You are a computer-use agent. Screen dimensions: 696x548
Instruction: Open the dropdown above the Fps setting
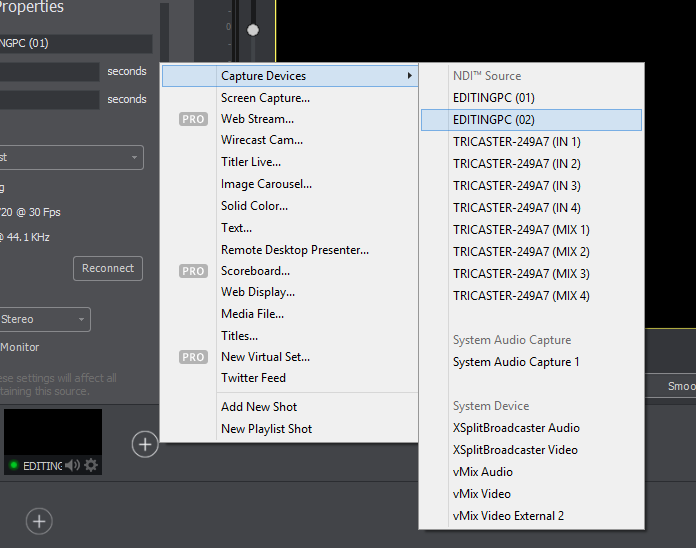[71, 158]
